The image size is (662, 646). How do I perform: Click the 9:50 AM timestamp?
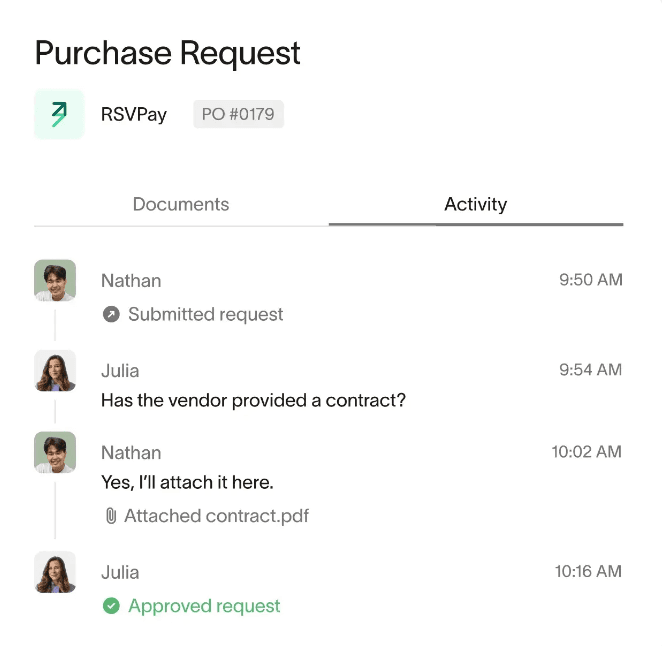(x=590, y=280)
